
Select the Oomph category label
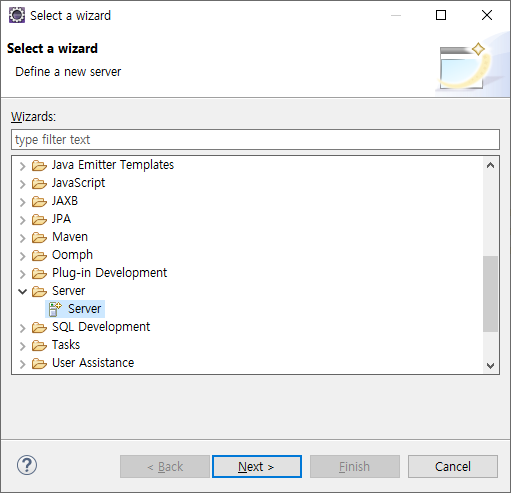coord(72,255)
